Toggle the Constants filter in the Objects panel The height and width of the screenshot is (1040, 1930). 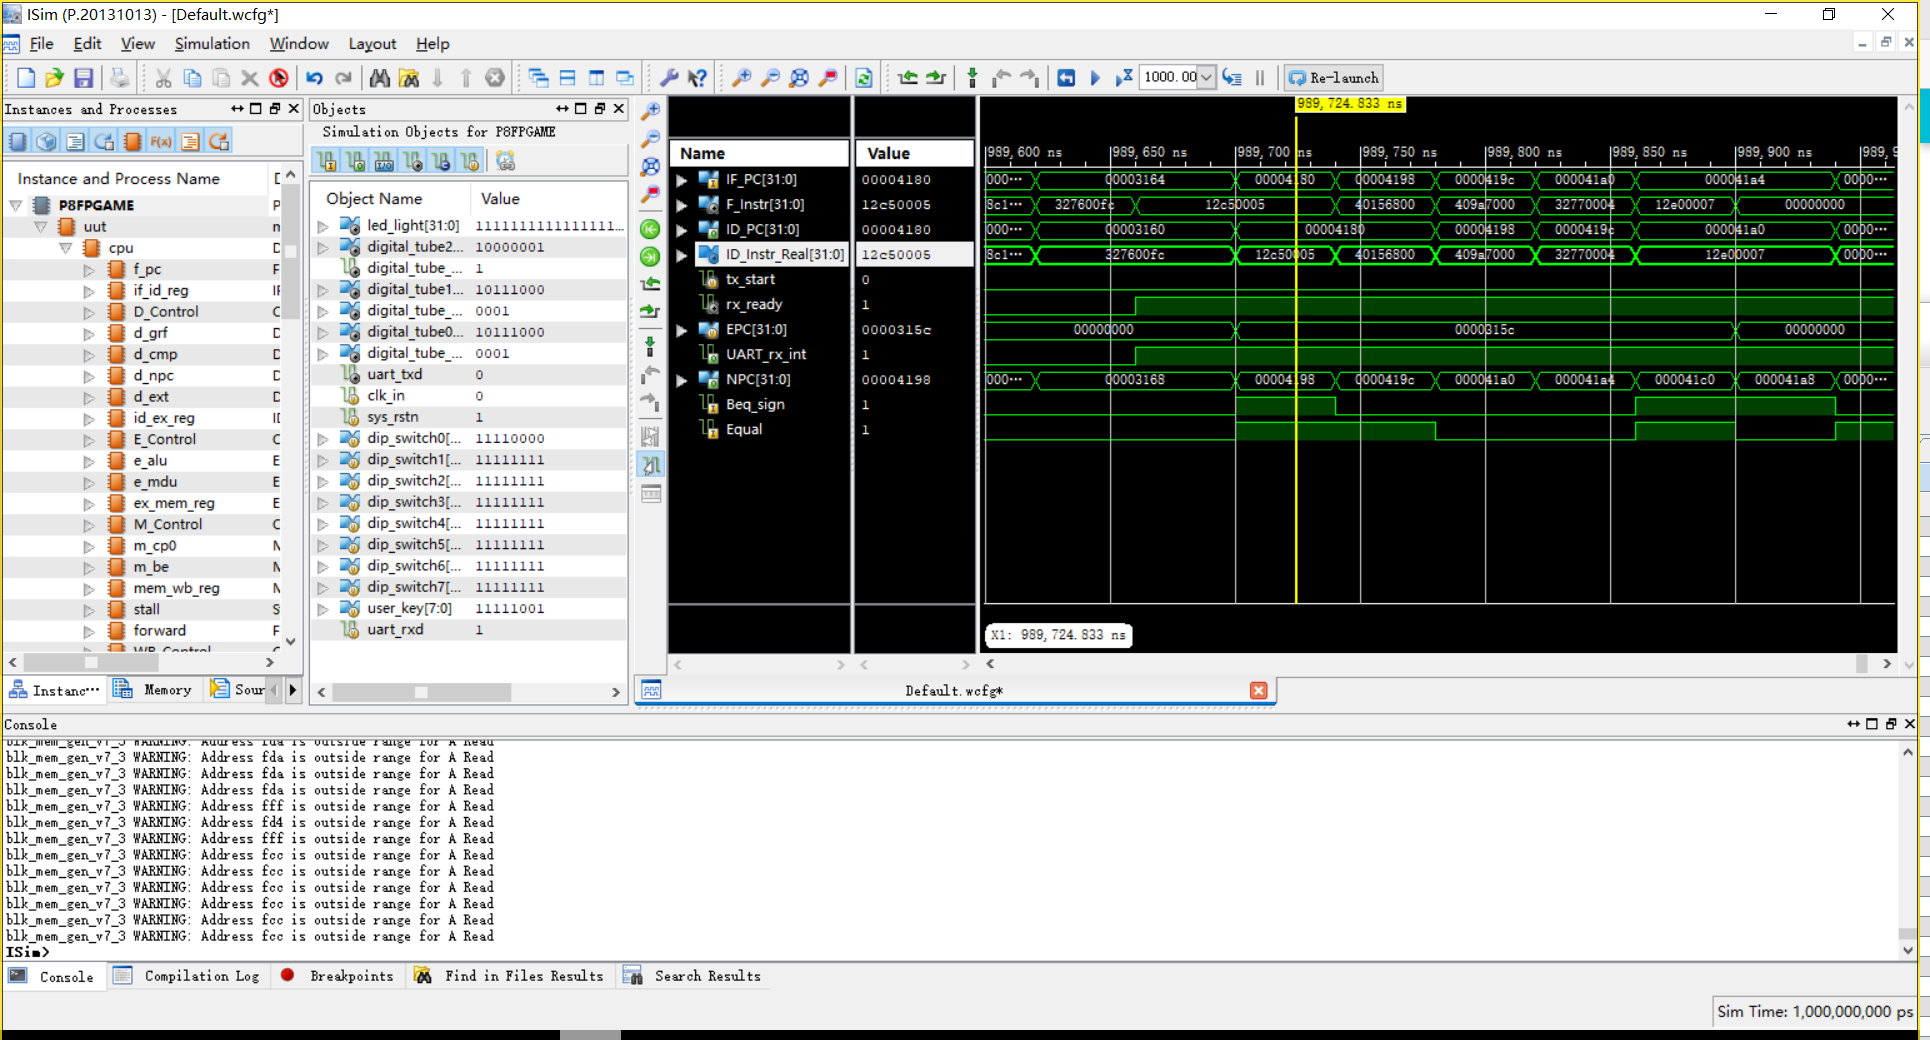click(442, 161)
